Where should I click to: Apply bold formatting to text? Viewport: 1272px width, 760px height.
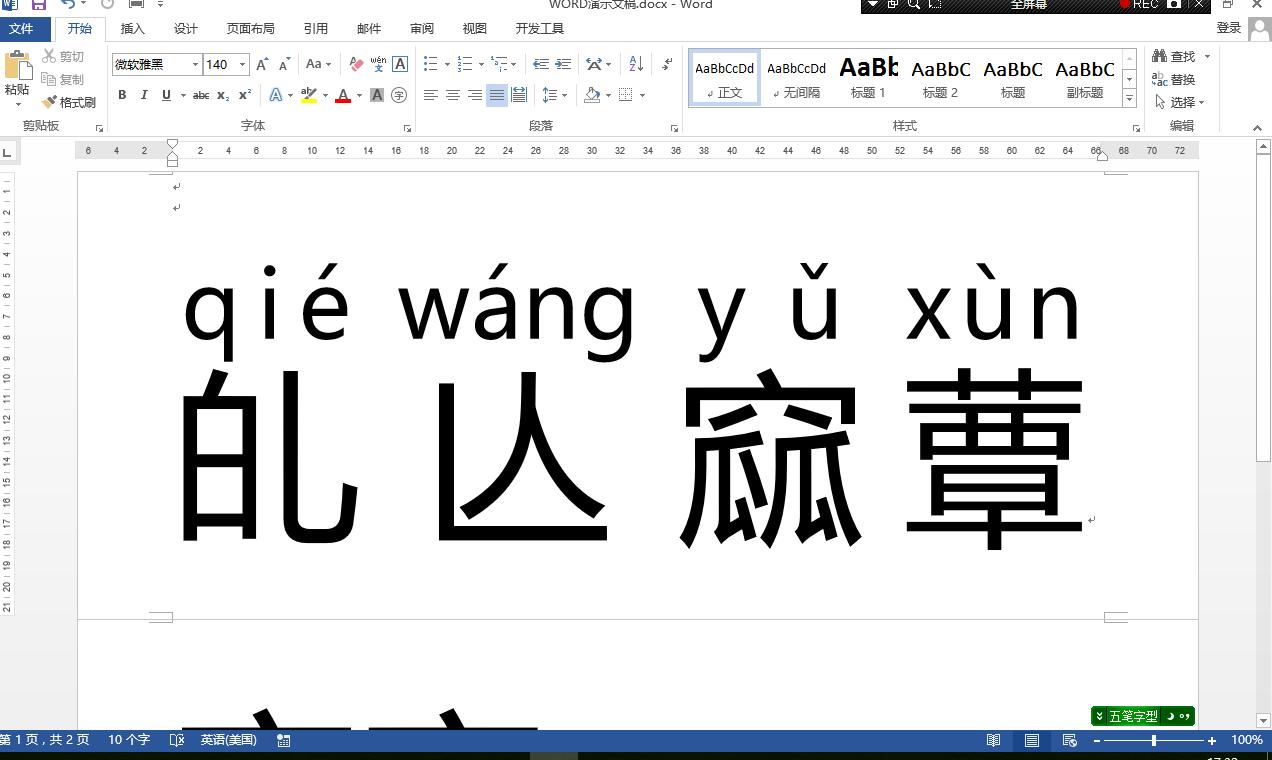click(122, 95)
